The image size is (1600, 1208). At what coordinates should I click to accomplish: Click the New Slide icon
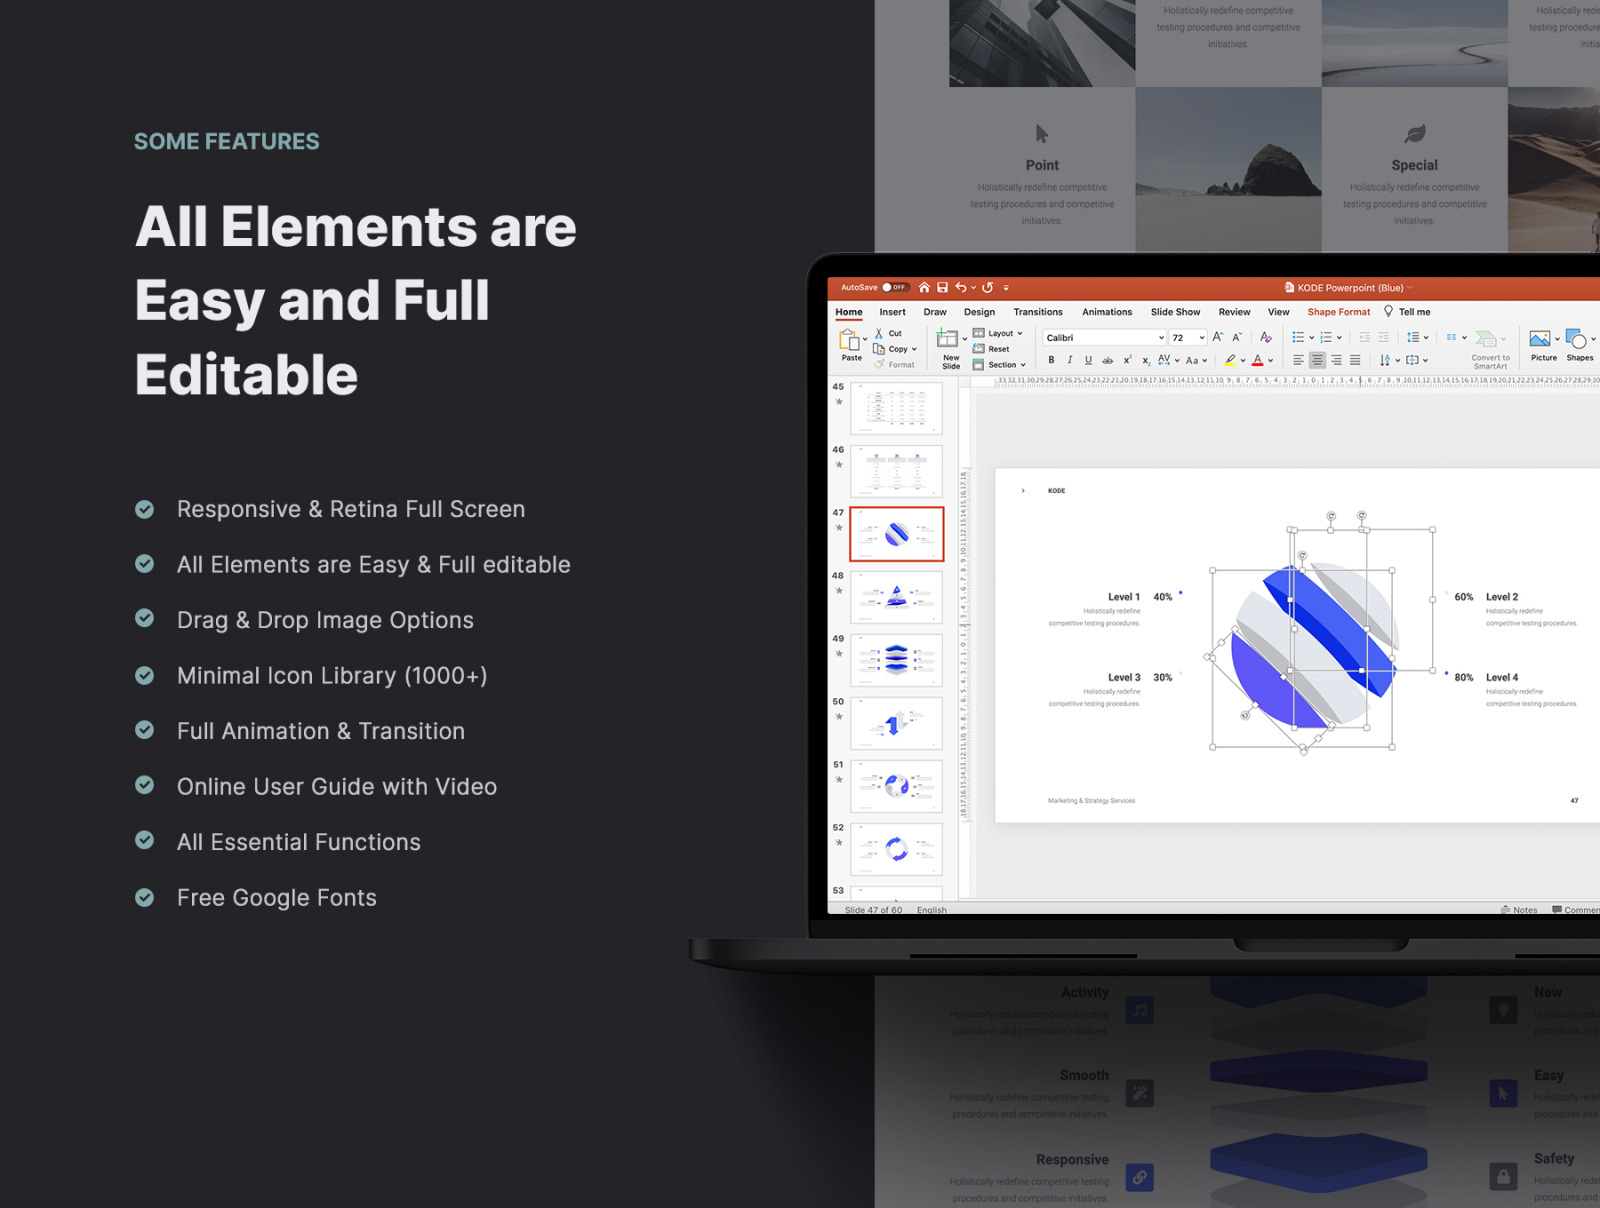[x=948, y=340]
